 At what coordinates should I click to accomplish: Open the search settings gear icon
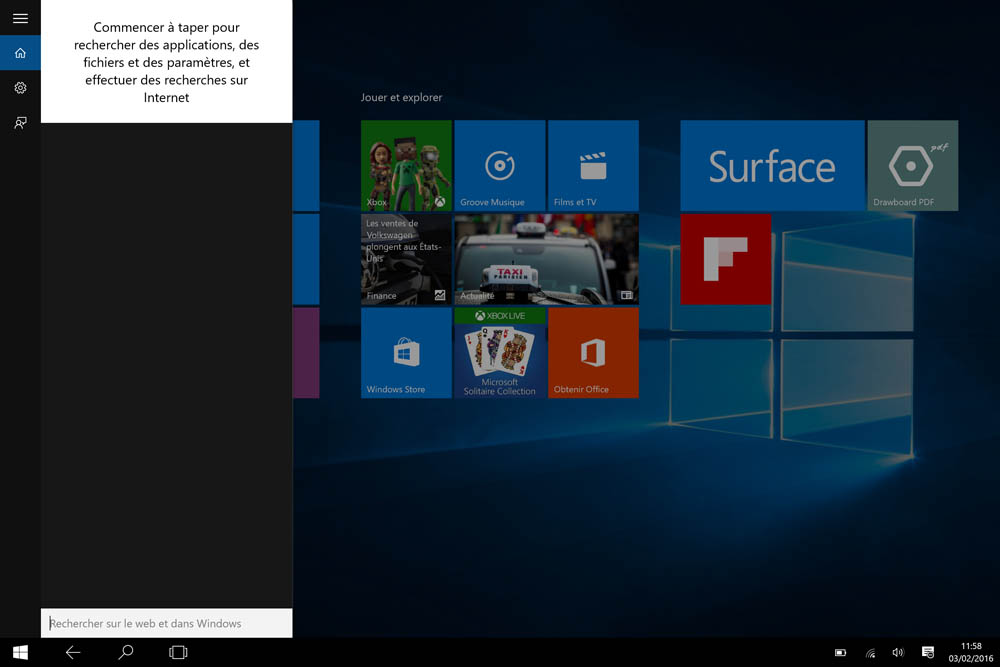[x=20, y=88]
